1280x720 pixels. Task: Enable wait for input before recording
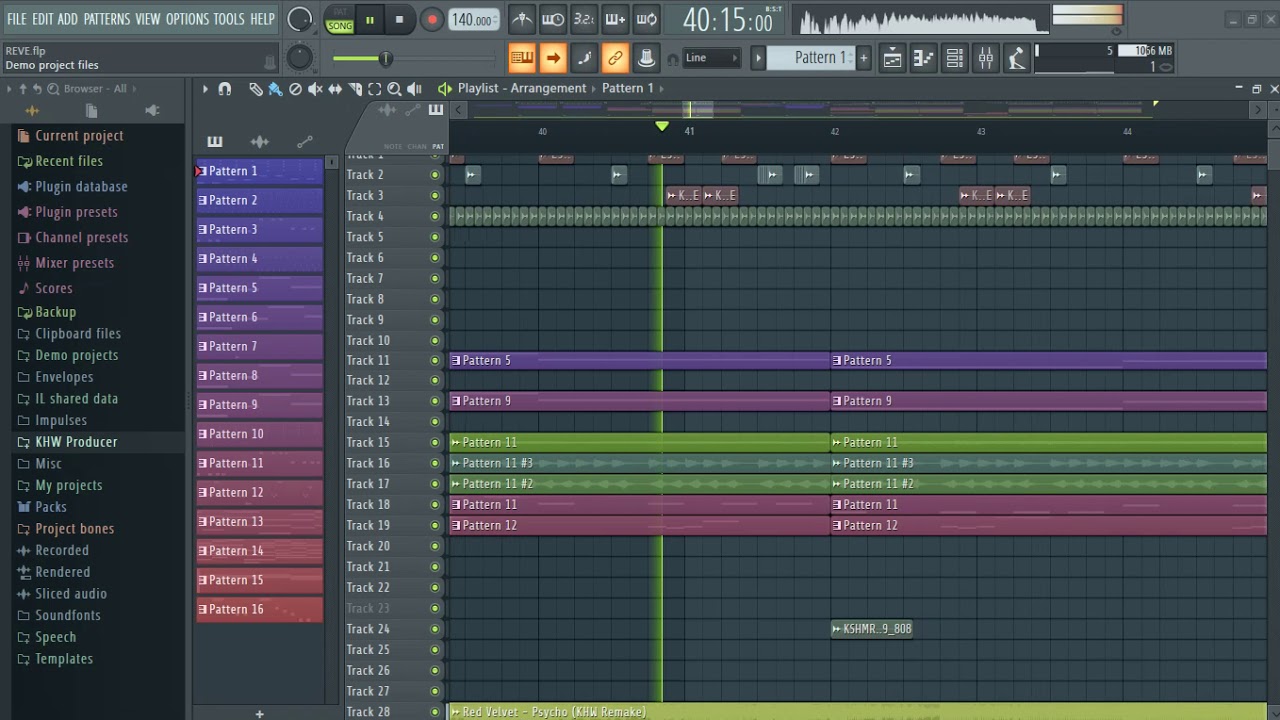(552, 19)
